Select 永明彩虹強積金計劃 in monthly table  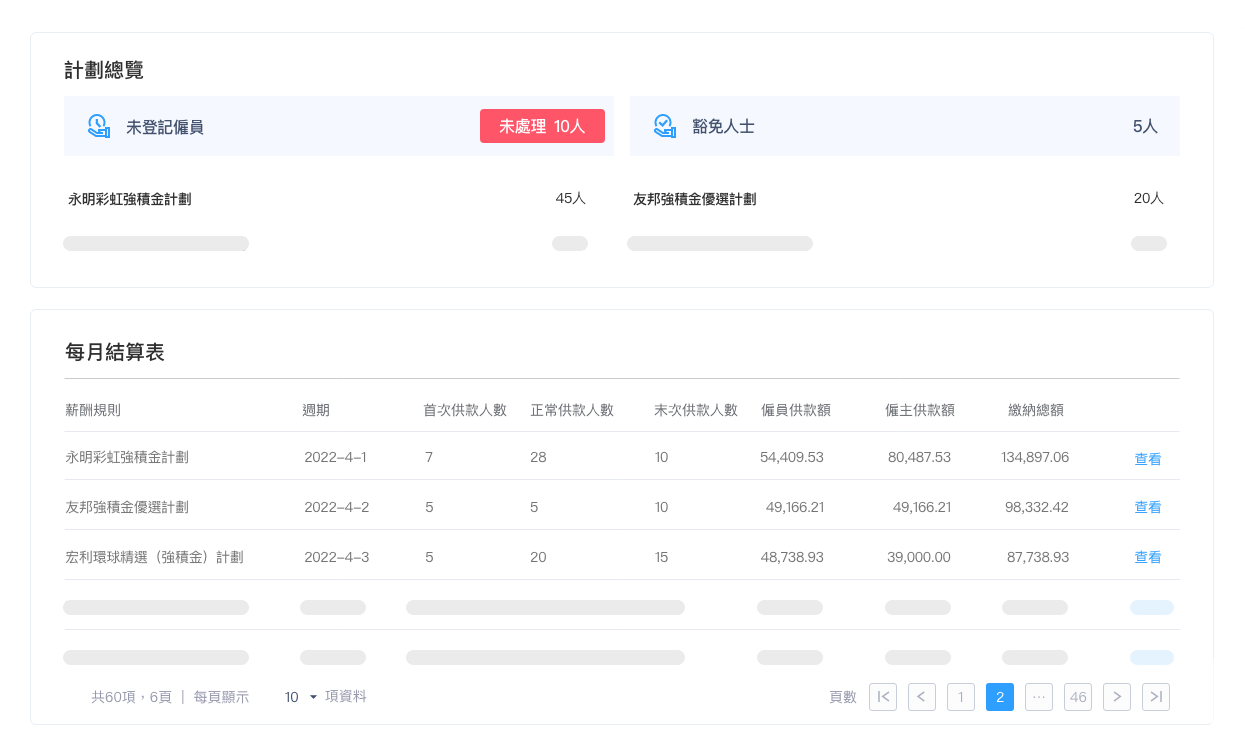(127, 457)
